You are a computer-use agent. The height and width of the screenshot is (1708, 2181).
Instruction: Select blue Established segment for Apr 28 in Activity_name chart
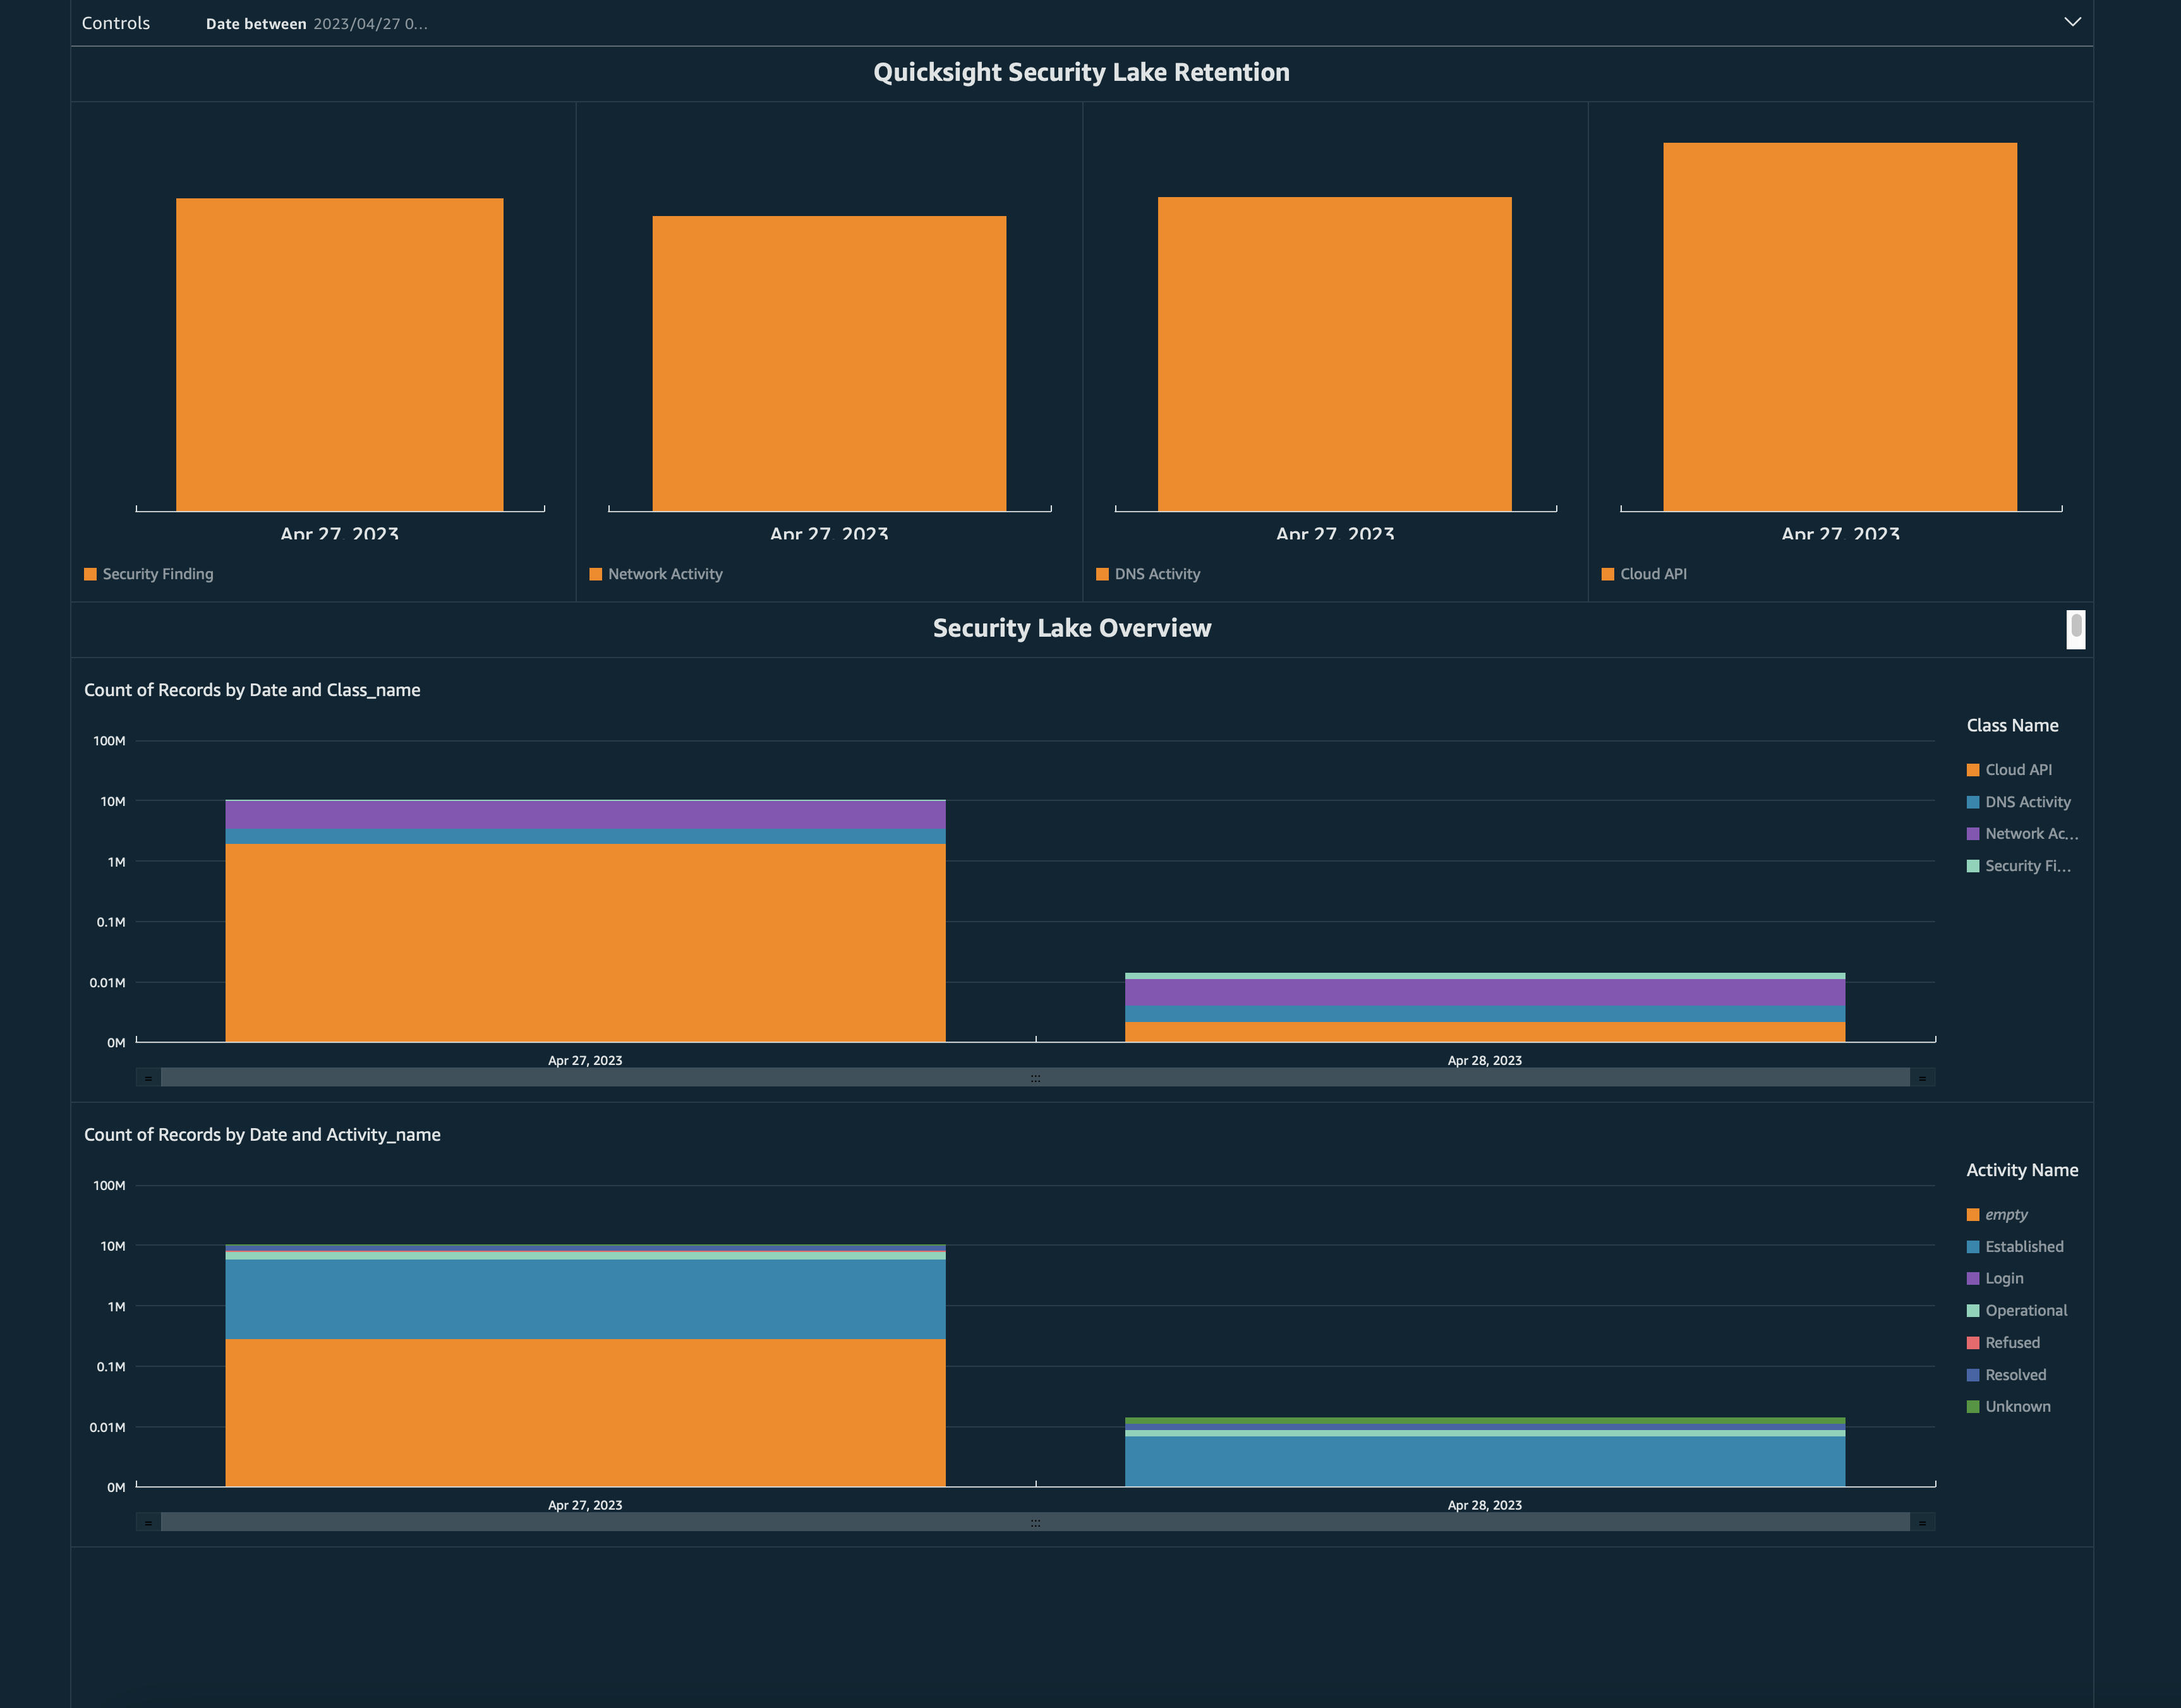[x=1485, y=1462]
